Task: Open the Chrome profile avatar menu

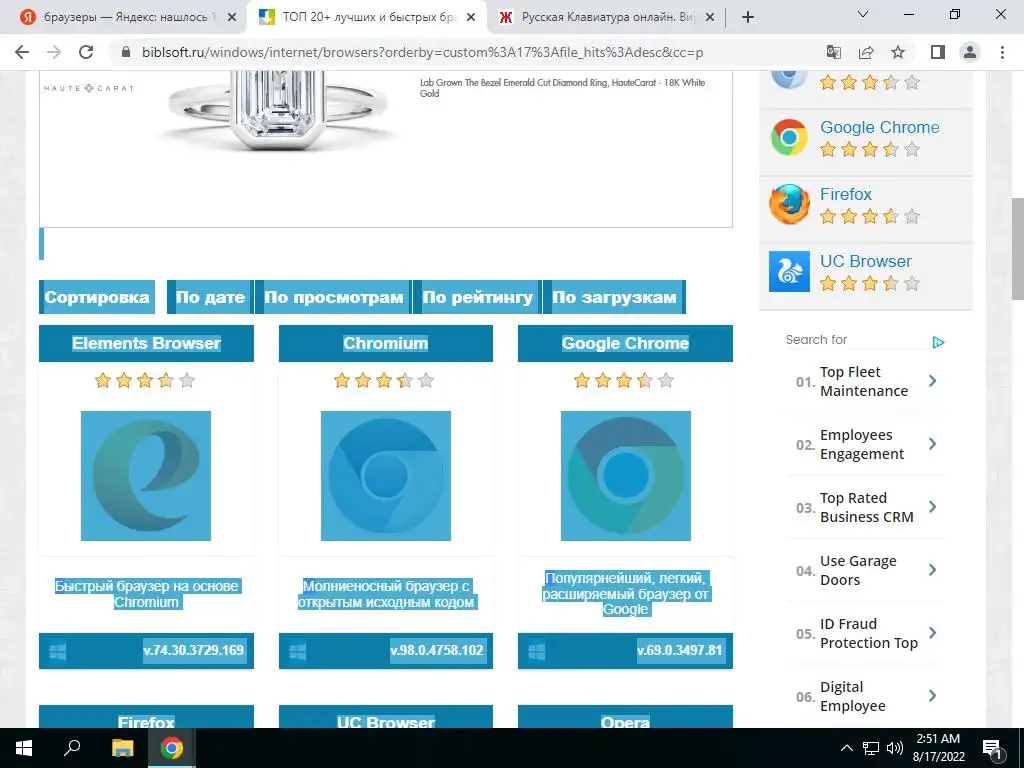Action: (970, 52)
